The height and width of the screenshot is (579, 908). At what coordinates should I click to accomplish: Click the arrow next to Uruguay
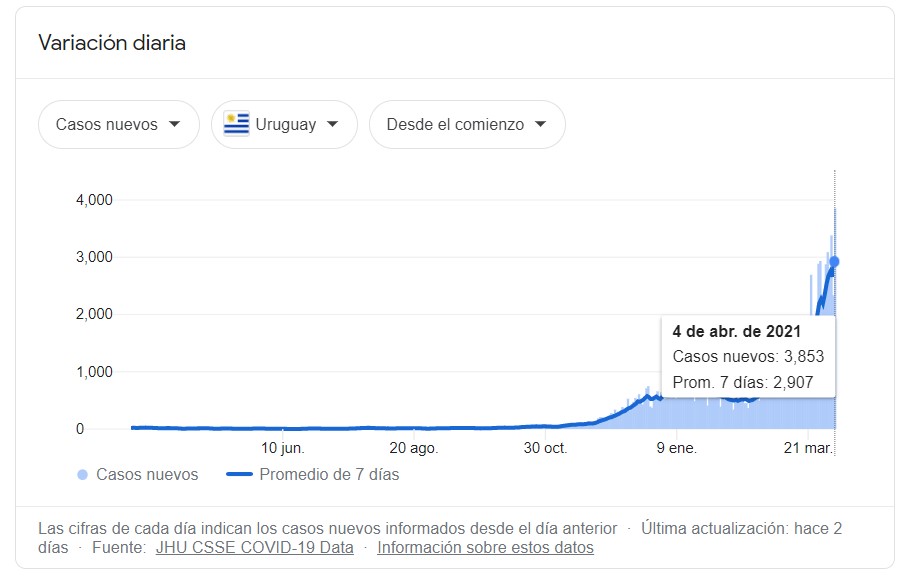(x=333, y=125)
